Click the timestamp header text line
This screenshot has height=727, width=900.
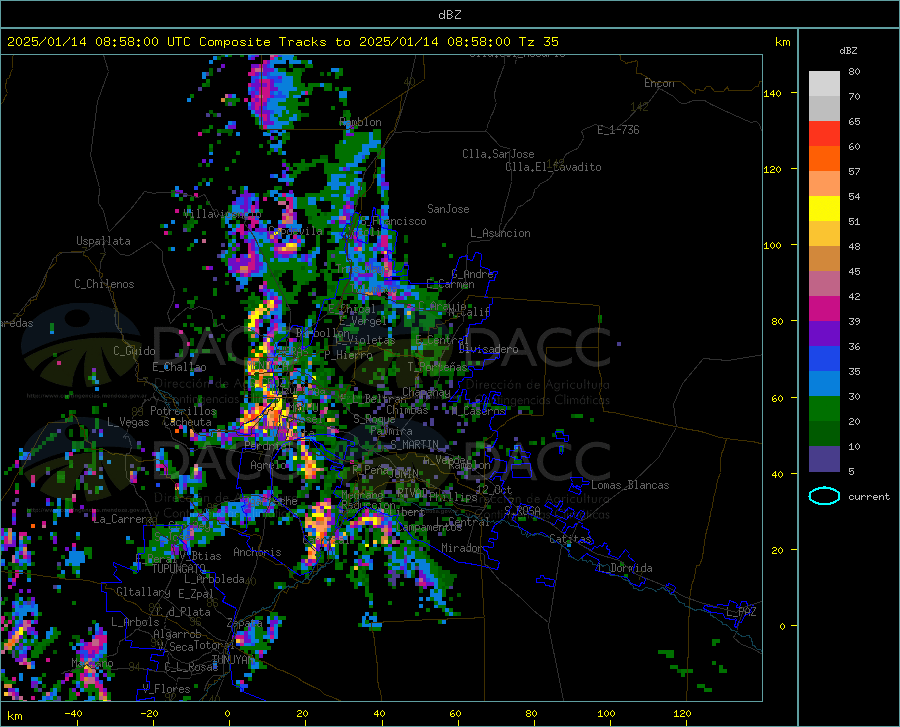[x=282, y=42]
